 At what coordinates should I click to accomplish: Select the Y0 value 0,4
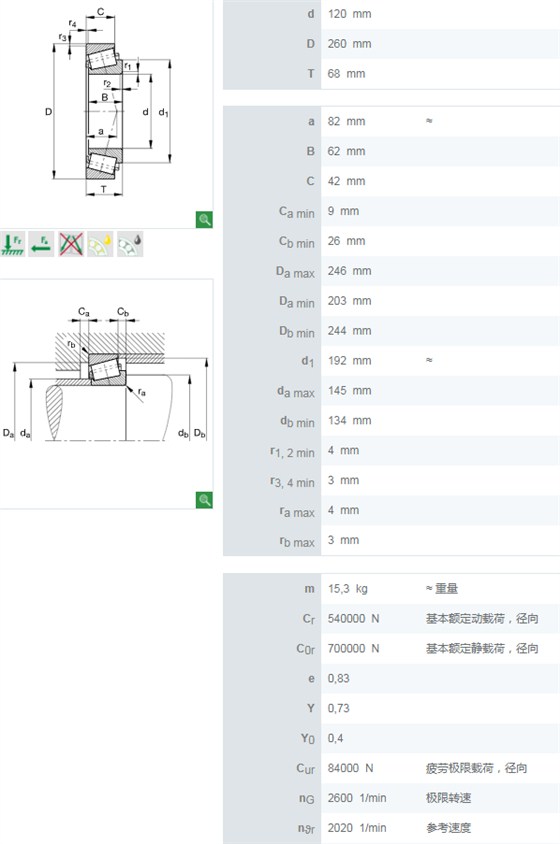335,738
